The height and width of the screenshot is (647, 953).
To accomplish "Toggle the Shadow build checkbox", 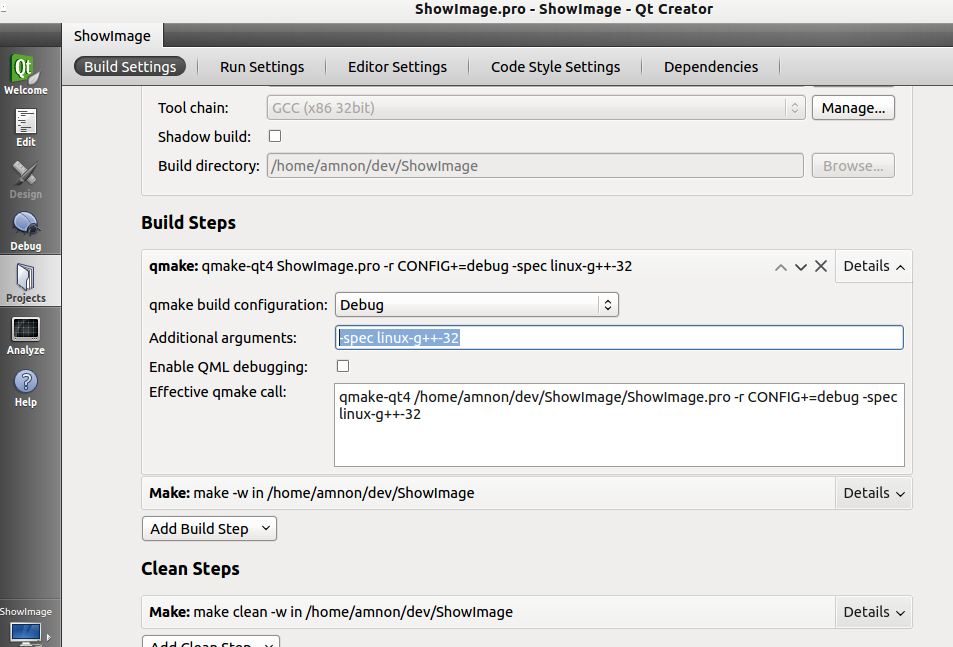I will (275, 136).
